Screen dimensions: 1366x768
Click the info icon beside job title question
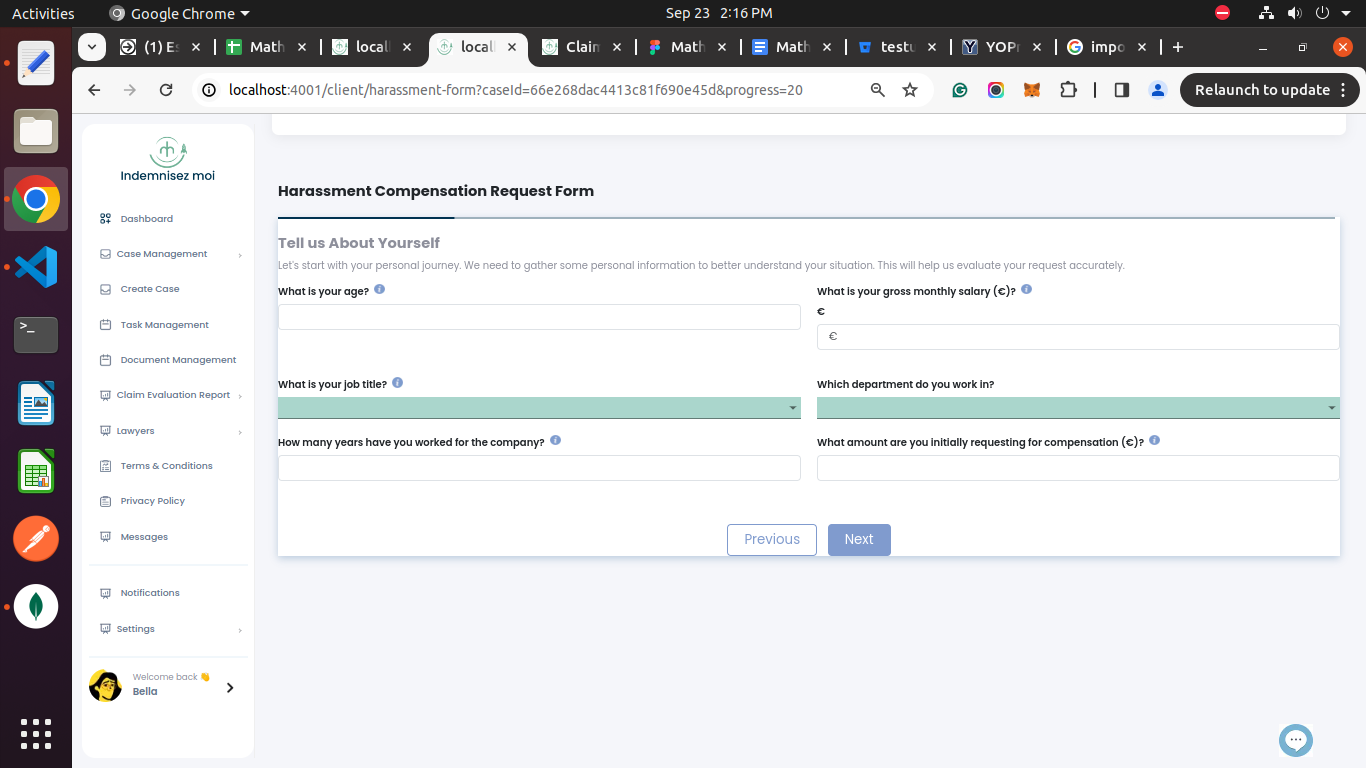pyautogui.click(x=398, y=383)
